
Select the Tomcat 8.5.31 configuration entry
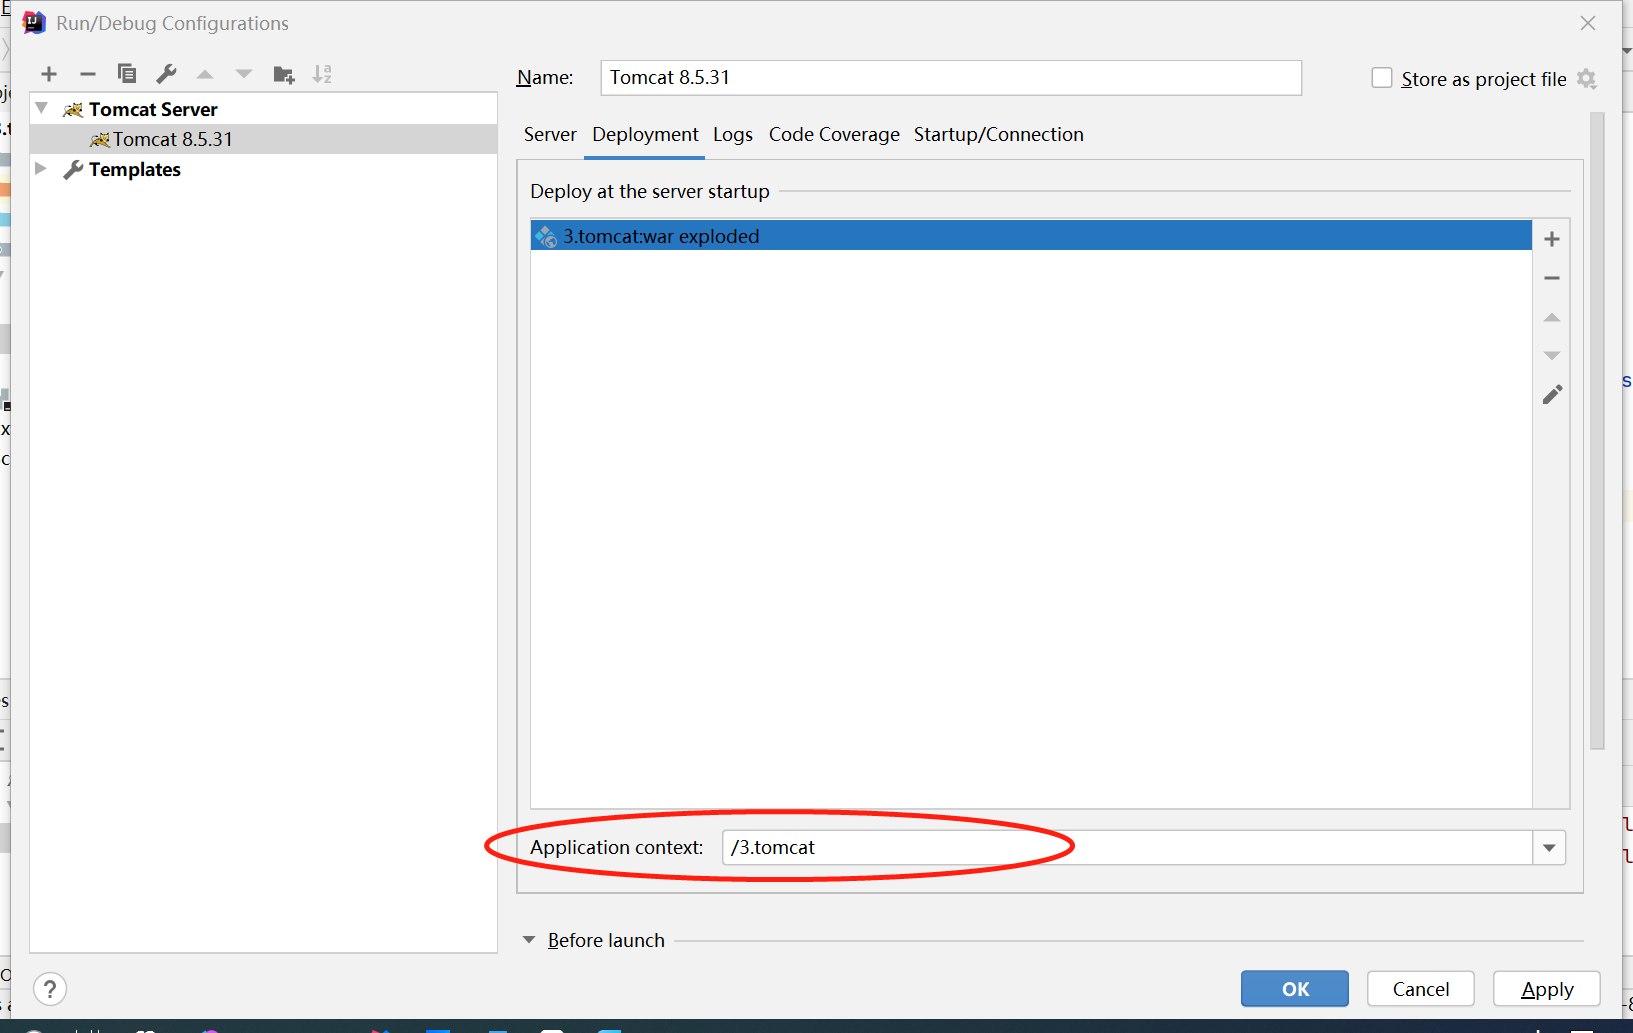[x=264, y=139]
